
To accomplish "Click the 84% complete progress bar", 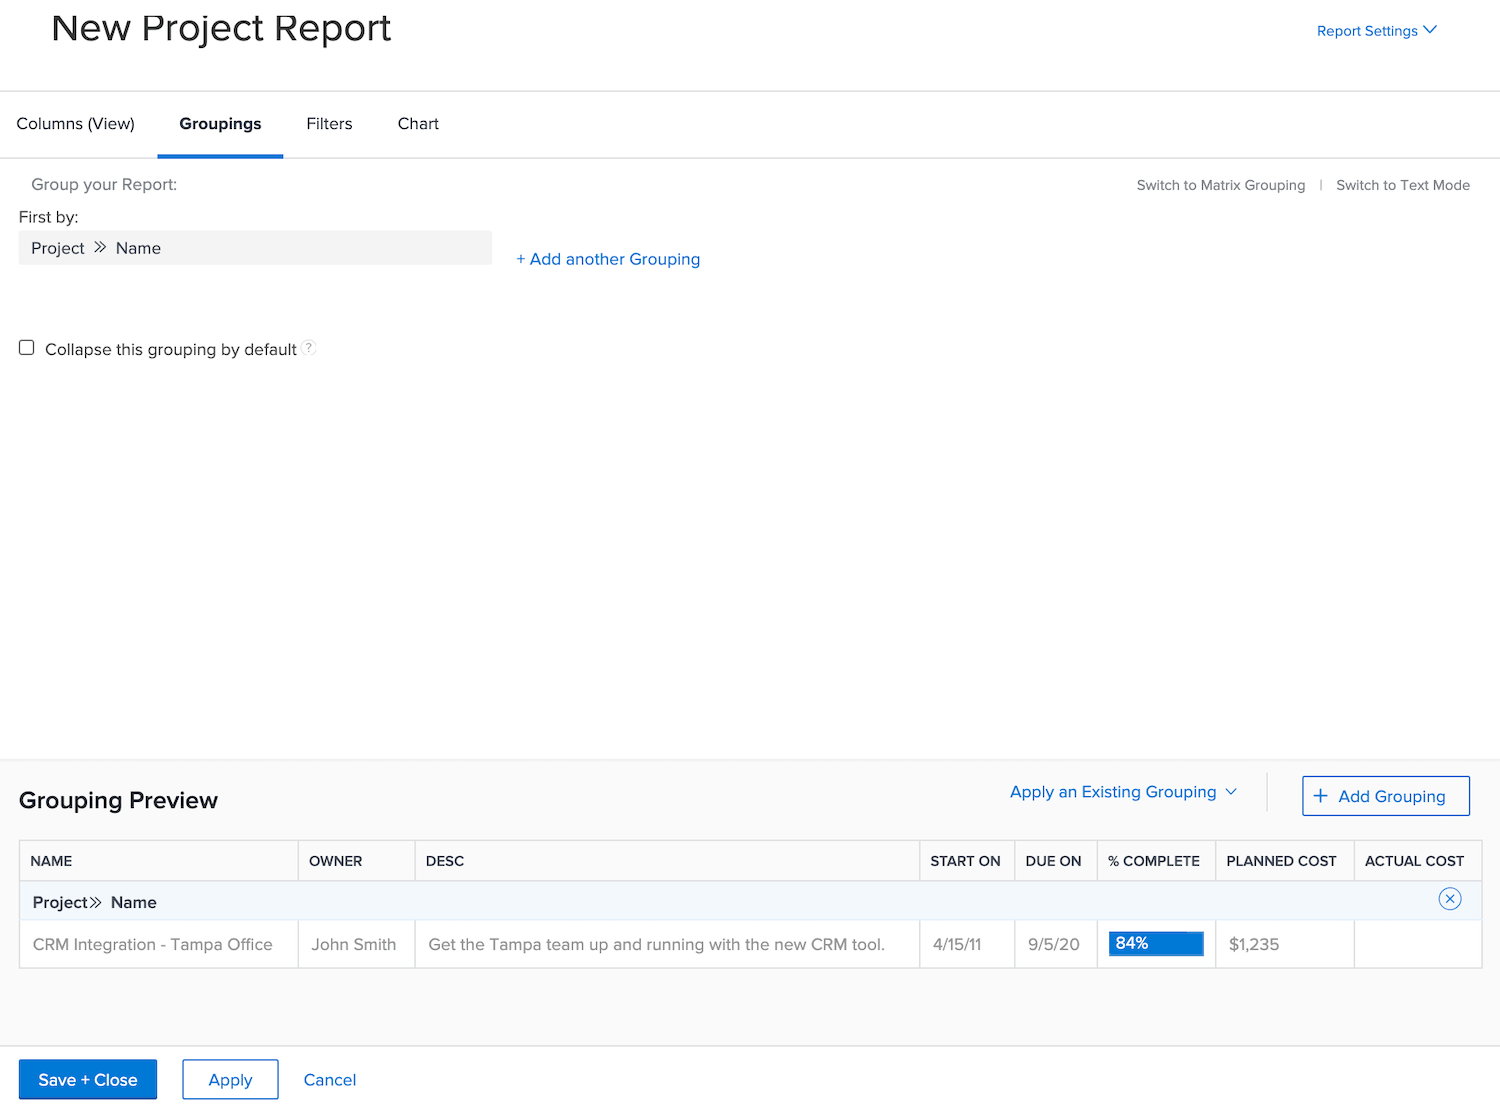I will (1156, 944).
